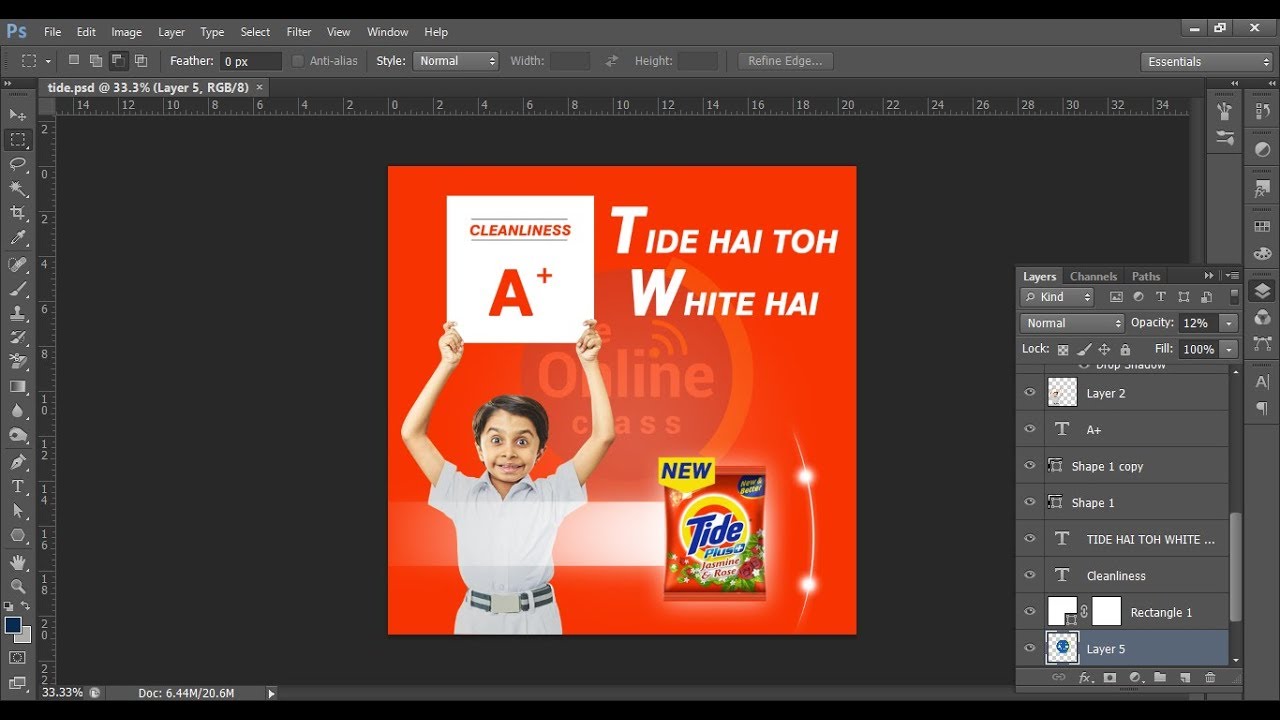
Task: Click the Layer 5 thumbnail
Action: [x=1062, y=648]
